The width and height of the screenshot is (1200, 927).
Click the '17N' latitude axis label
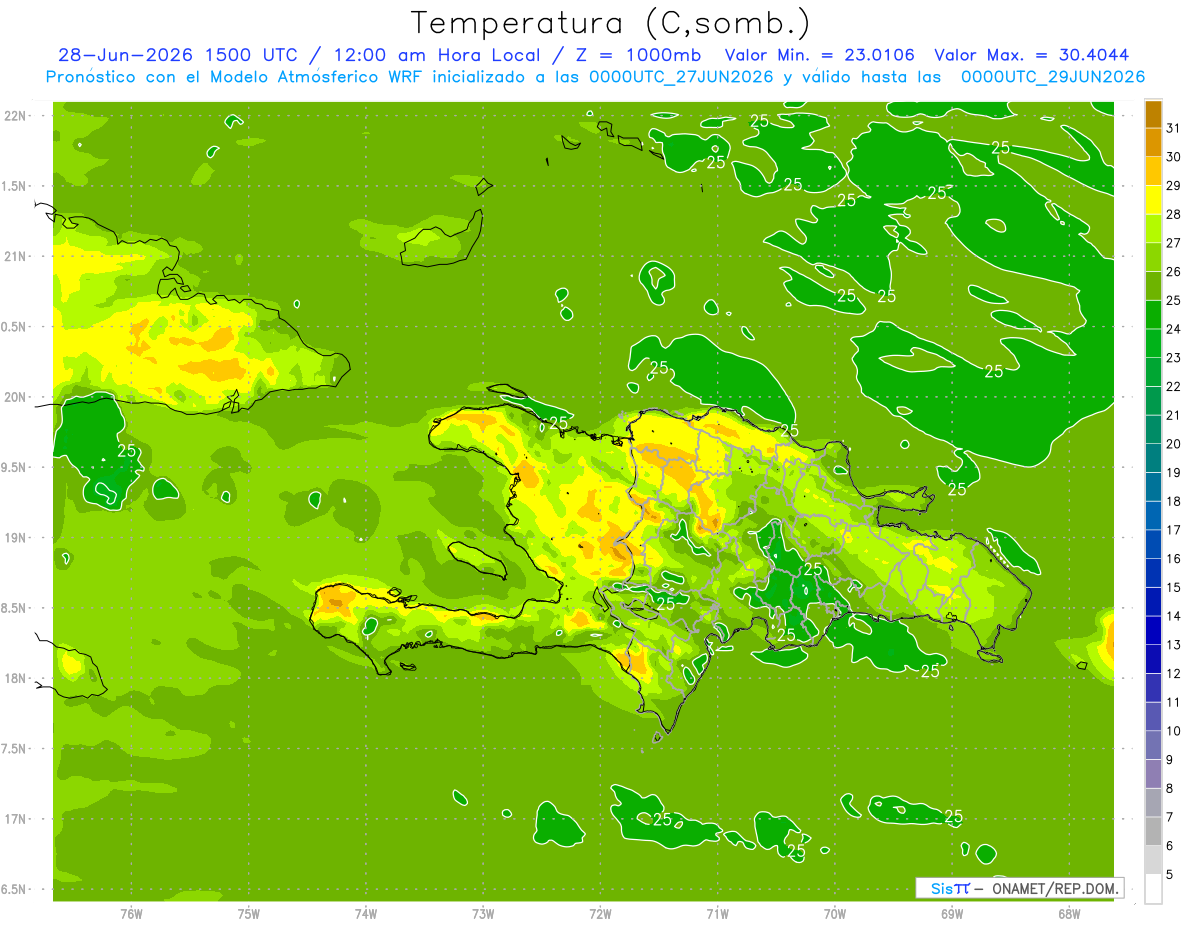[x=16, y=819]
